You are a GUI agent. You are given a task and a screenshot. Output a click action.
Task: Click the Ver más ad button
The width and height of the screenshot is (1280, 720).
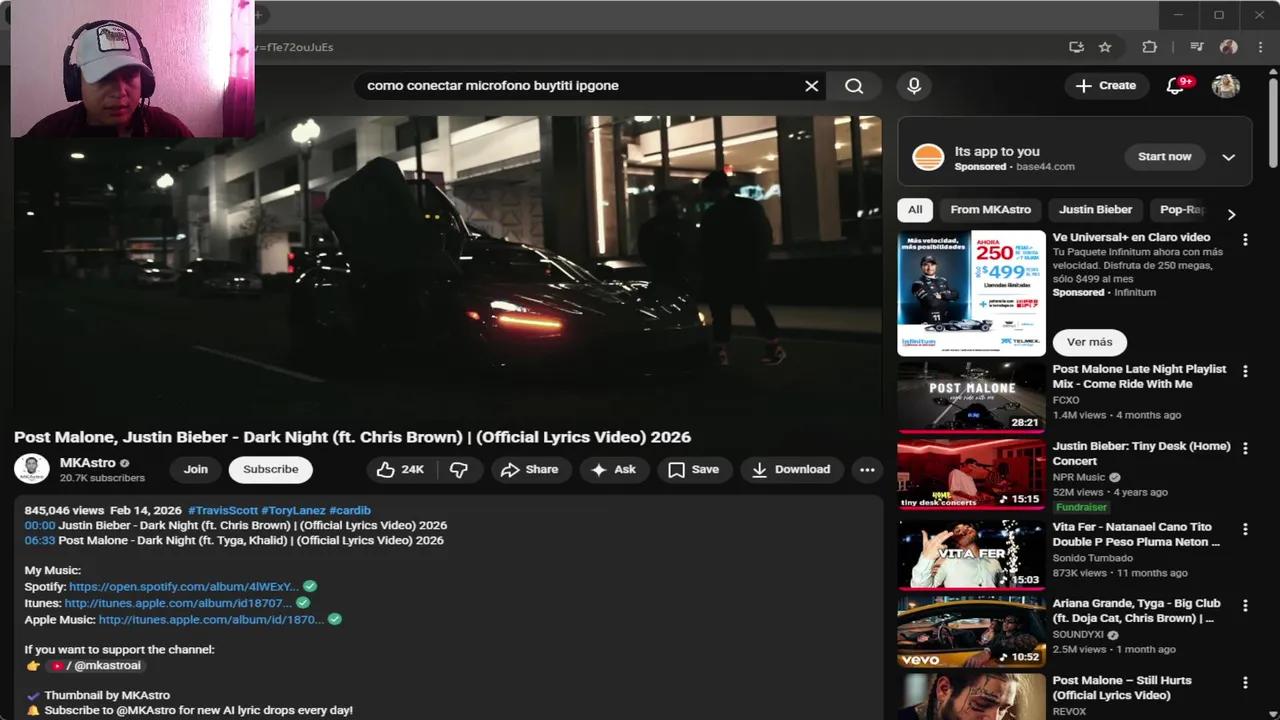(1089, 342)
